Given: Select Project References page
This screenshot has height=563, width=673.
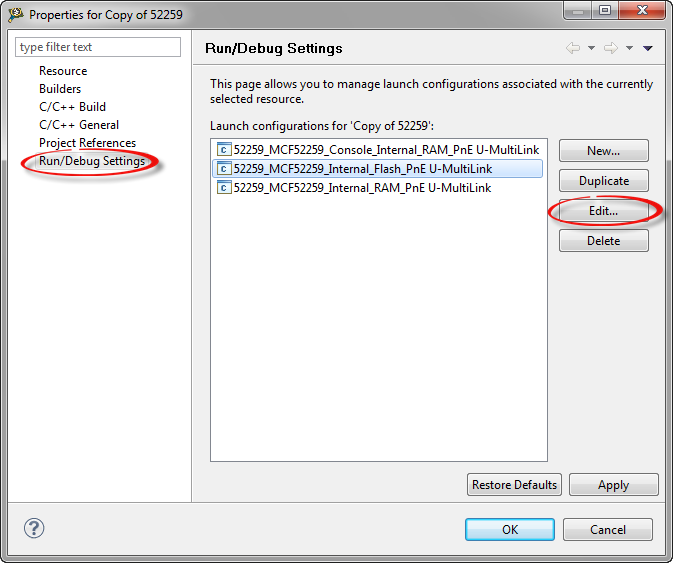Looking at the screenshot, I should pos(87,143).
